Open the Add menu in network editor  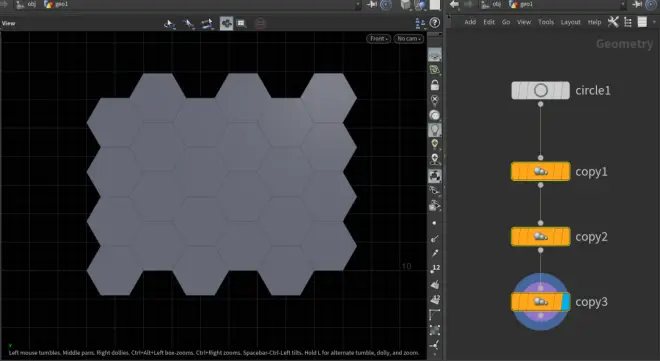[470, 22]
